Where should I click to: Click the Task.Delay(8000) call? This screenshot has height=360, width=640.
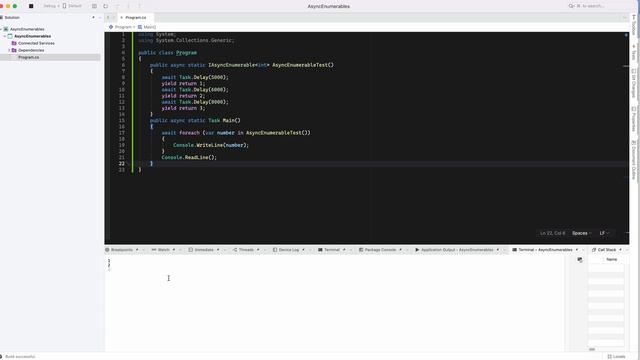coord(202,102)
